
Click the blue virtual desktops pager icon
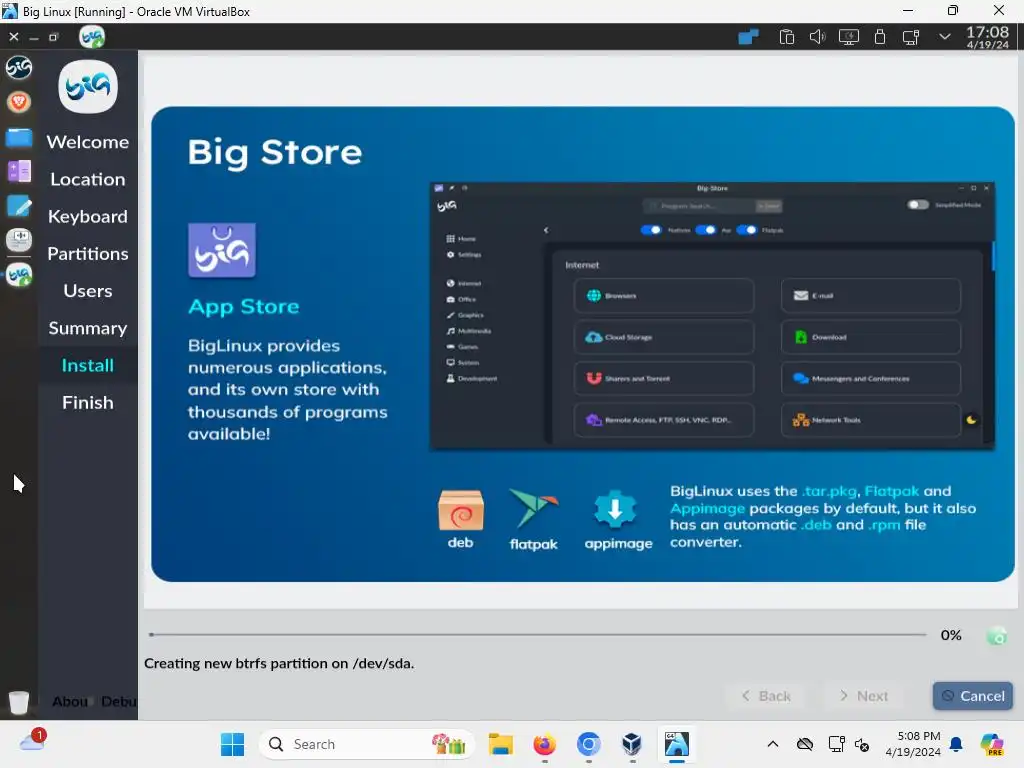[x=748, y=37]
